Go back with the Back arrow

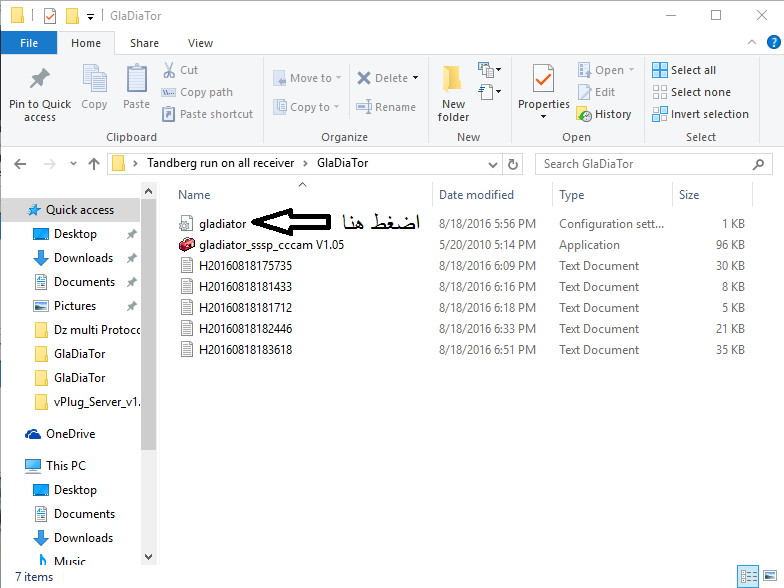click(20, 164)
